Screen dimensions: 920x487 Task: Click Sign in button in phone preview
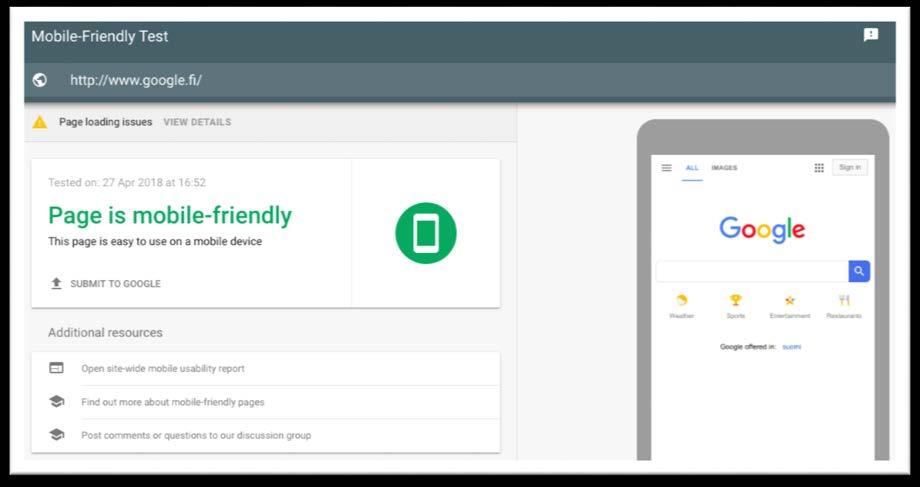850,168
